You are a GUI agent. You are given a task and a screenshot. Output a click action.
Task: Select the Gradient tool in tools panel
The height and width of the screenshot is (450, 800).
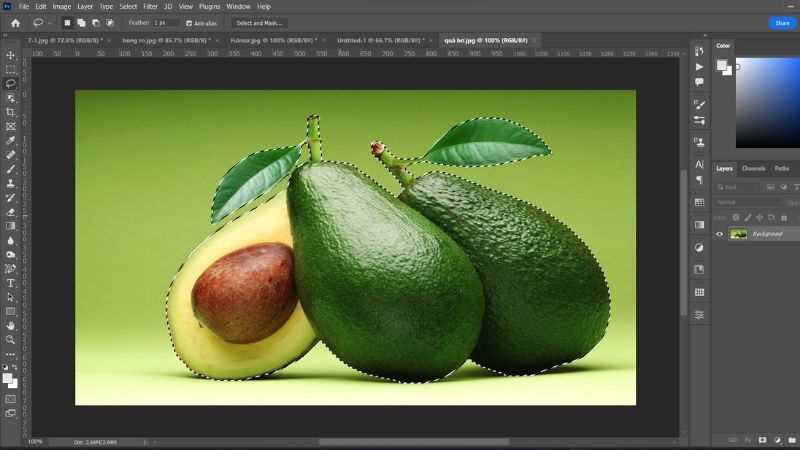click(x=10, y=226)
